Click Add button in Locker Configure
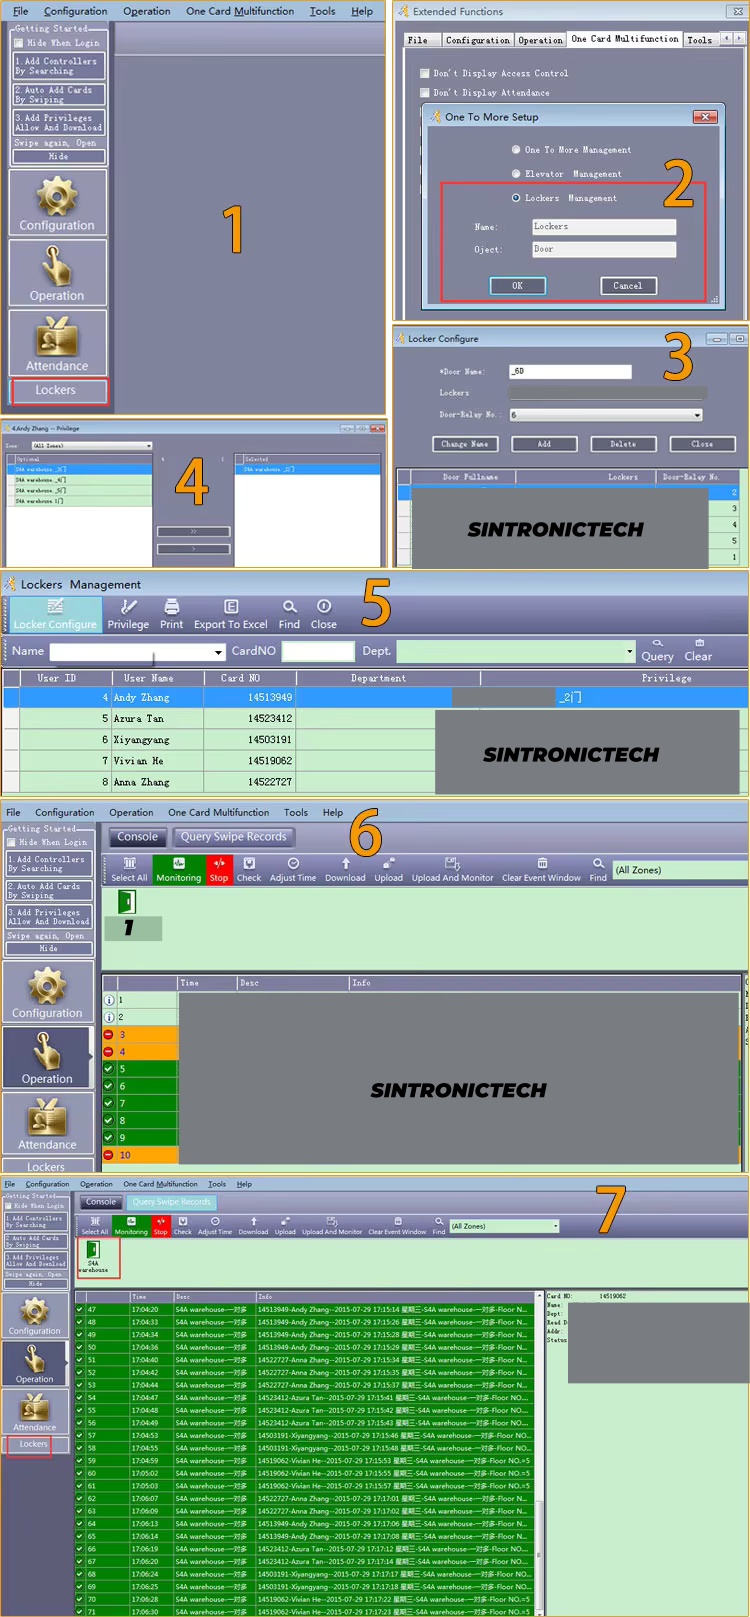The height and width of the screenshot is (1617, 750). tap(544, 444)
